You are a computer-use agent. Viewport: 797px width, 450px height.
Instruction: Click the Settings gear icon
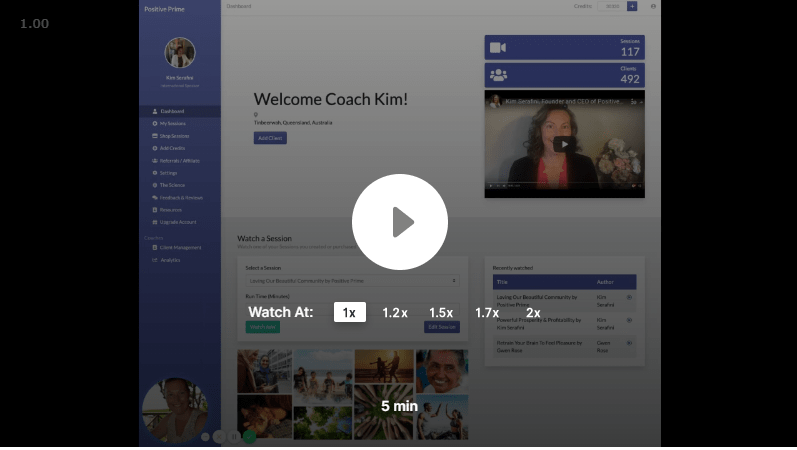pyautogui.click(x=155, y=173)
